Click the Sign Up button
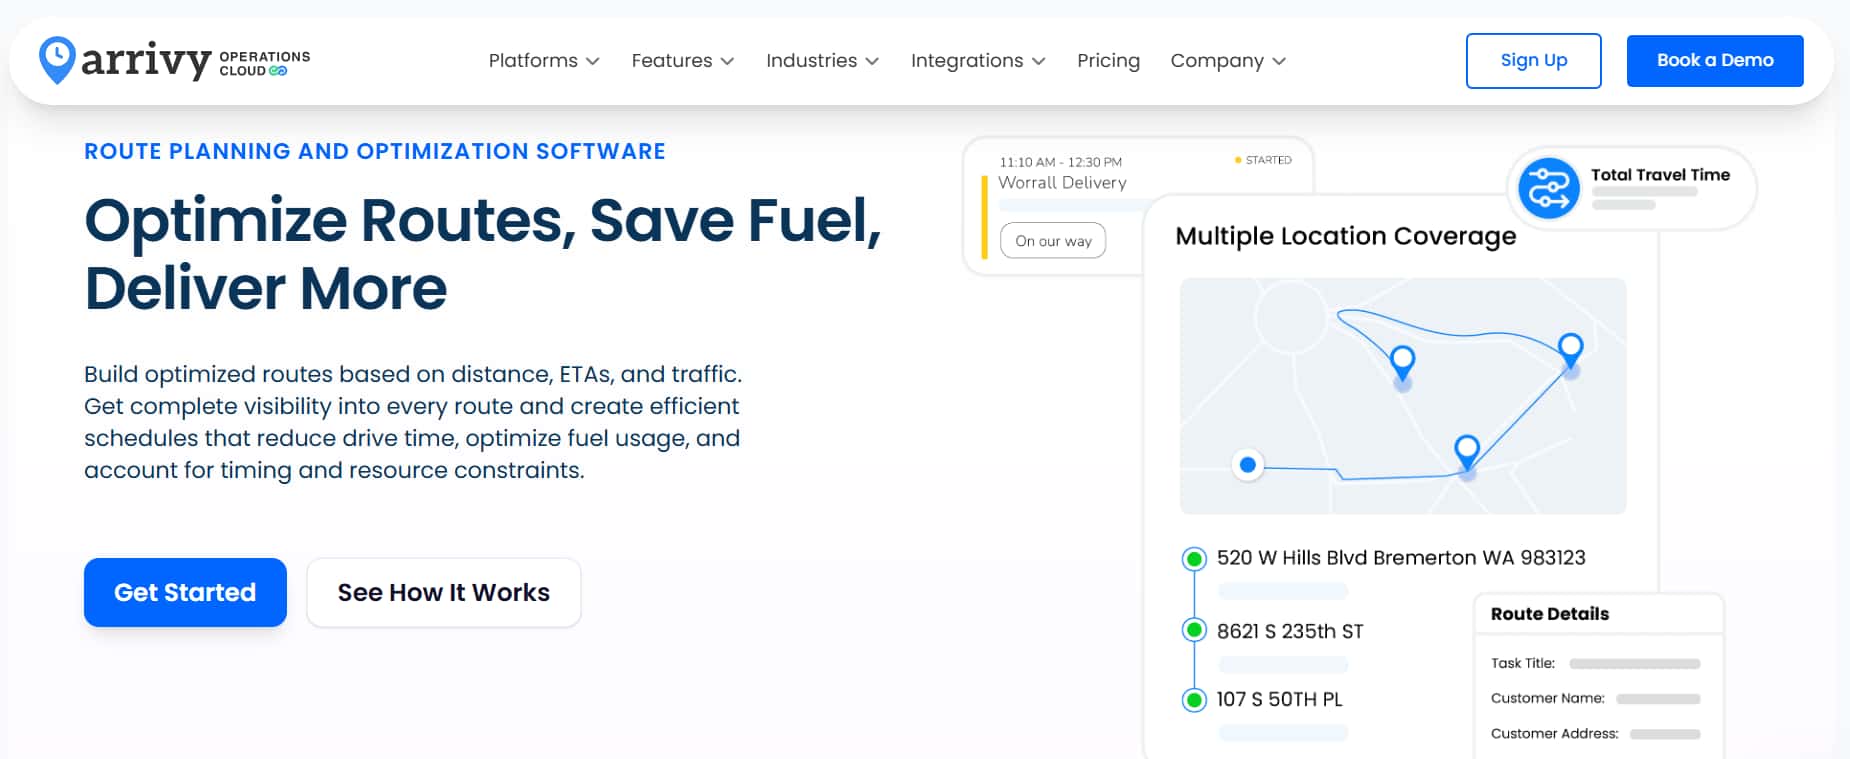 point(1533,61)
